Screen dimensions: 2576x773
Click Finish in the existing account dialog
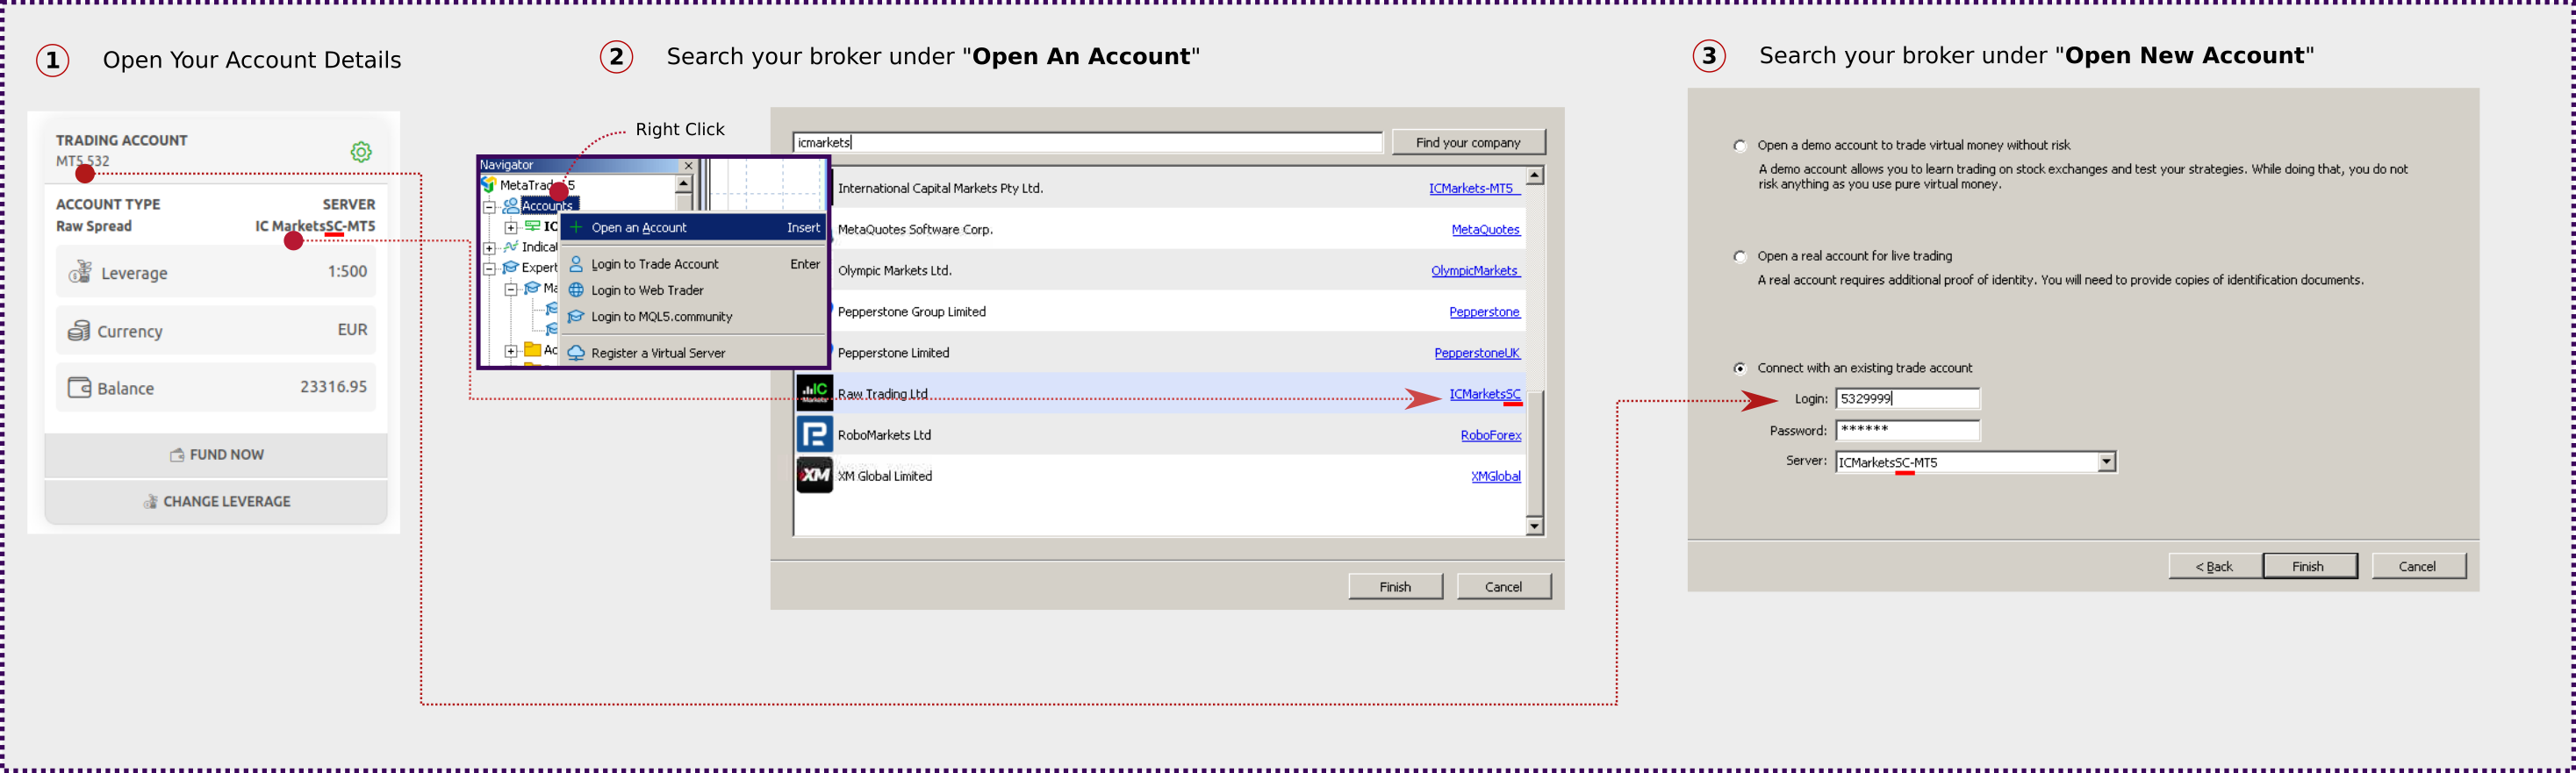[2309, 566]
